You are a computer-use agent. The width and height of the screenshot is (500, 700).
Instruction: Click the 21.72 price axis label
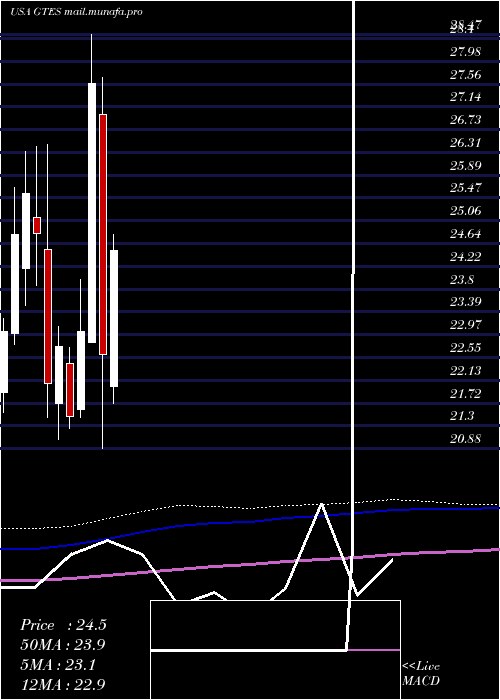pyautogui.click(x=465, y=393)
